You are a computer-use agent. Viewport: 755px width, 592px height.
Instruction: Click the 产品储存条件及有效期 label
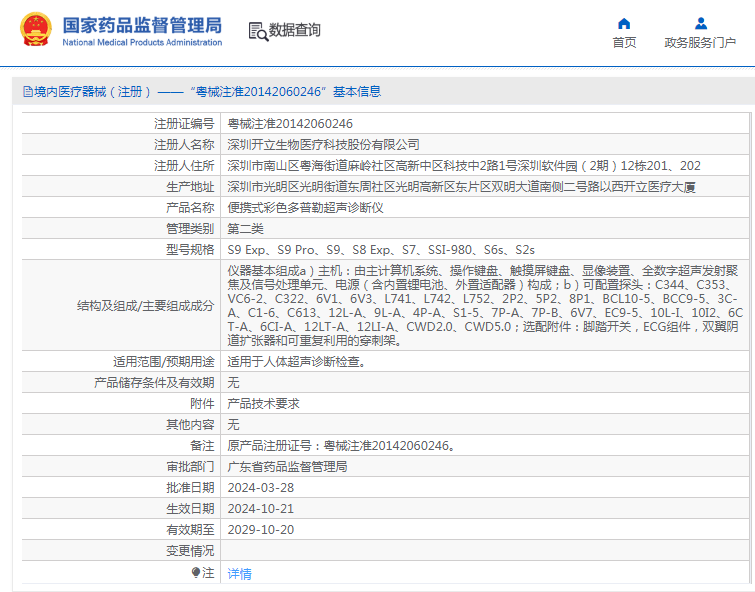(154, 382)
